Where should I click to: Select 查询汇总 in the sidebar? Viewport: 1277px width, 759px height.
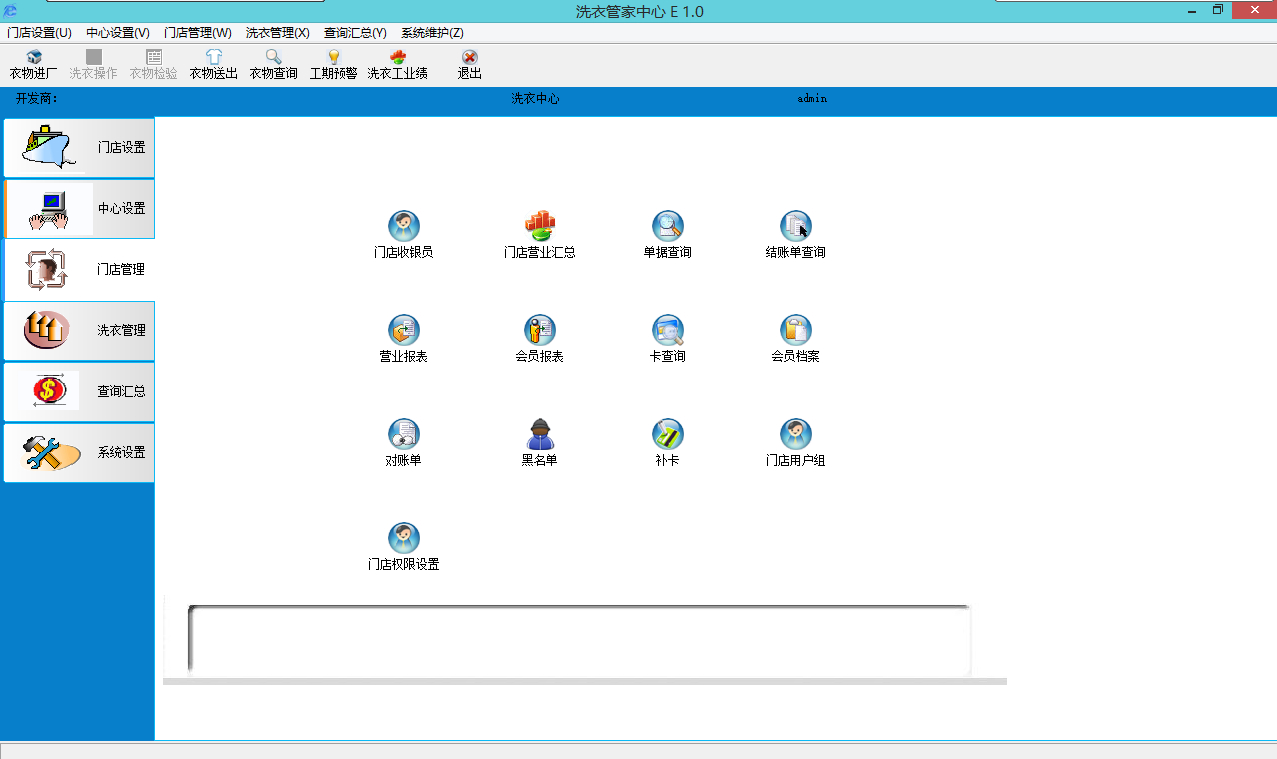click(x=79, y=392)
